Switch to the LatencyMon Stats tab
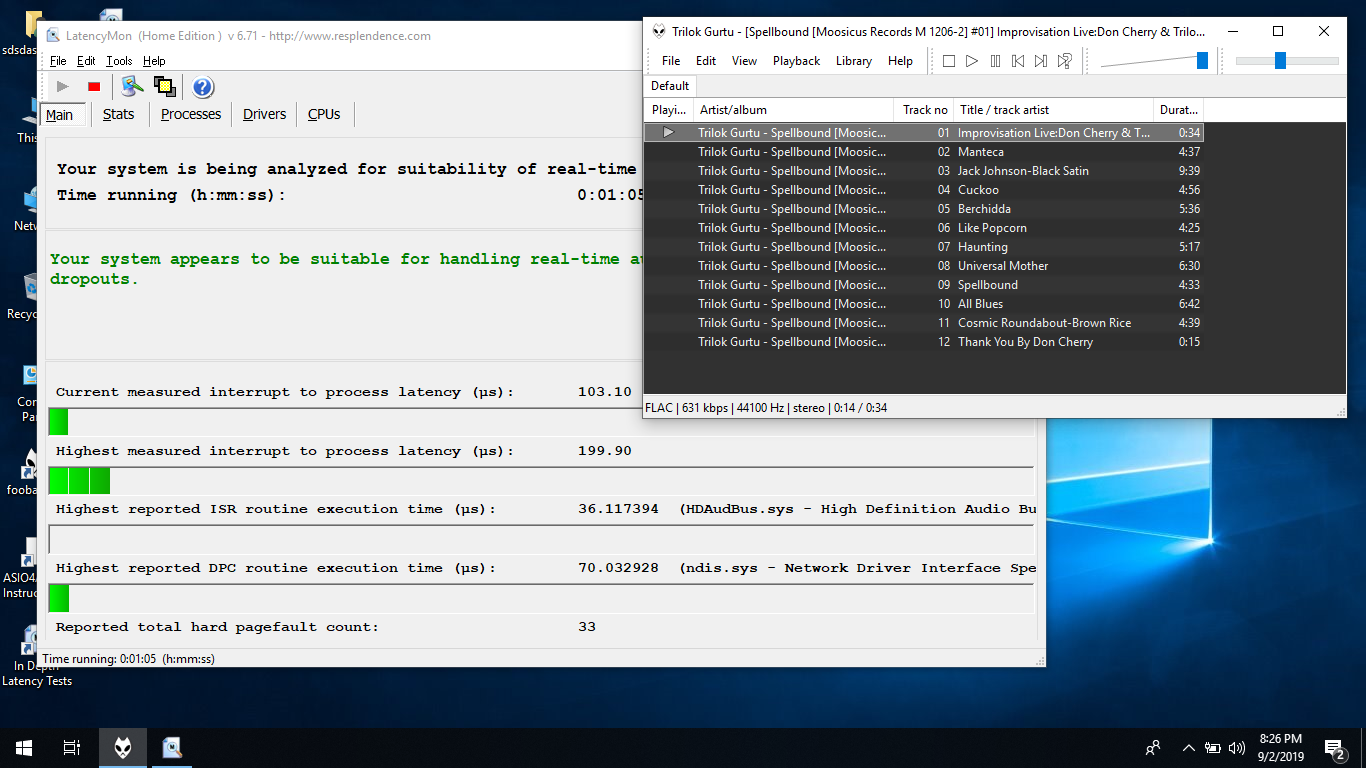The height and width of the screenshot is (768, 1366). (x=118, y=114)
